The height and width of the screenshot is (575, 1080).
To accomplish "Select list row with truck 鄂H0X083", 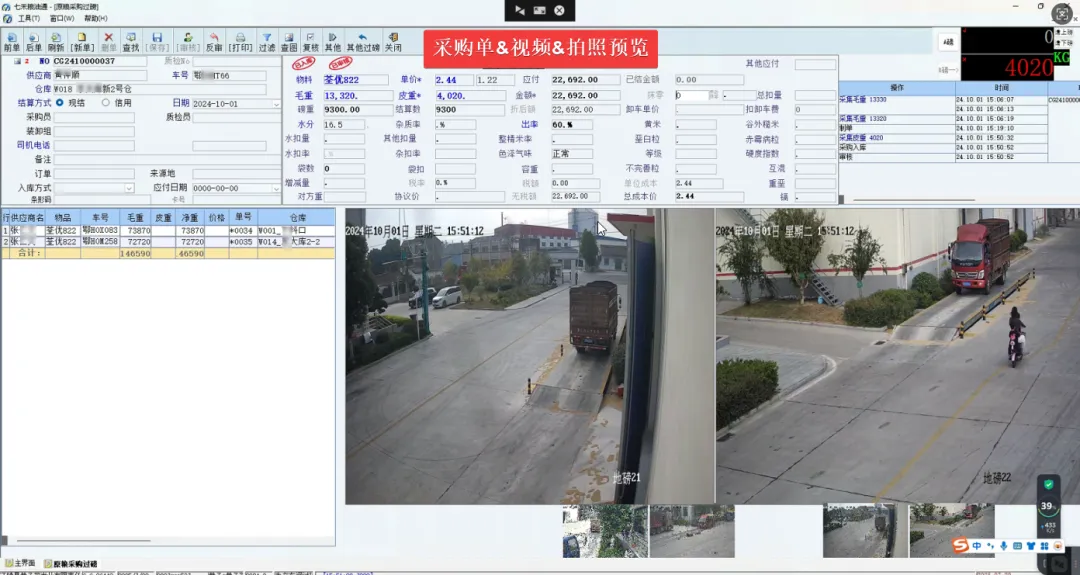I will [x=168, y=231].
